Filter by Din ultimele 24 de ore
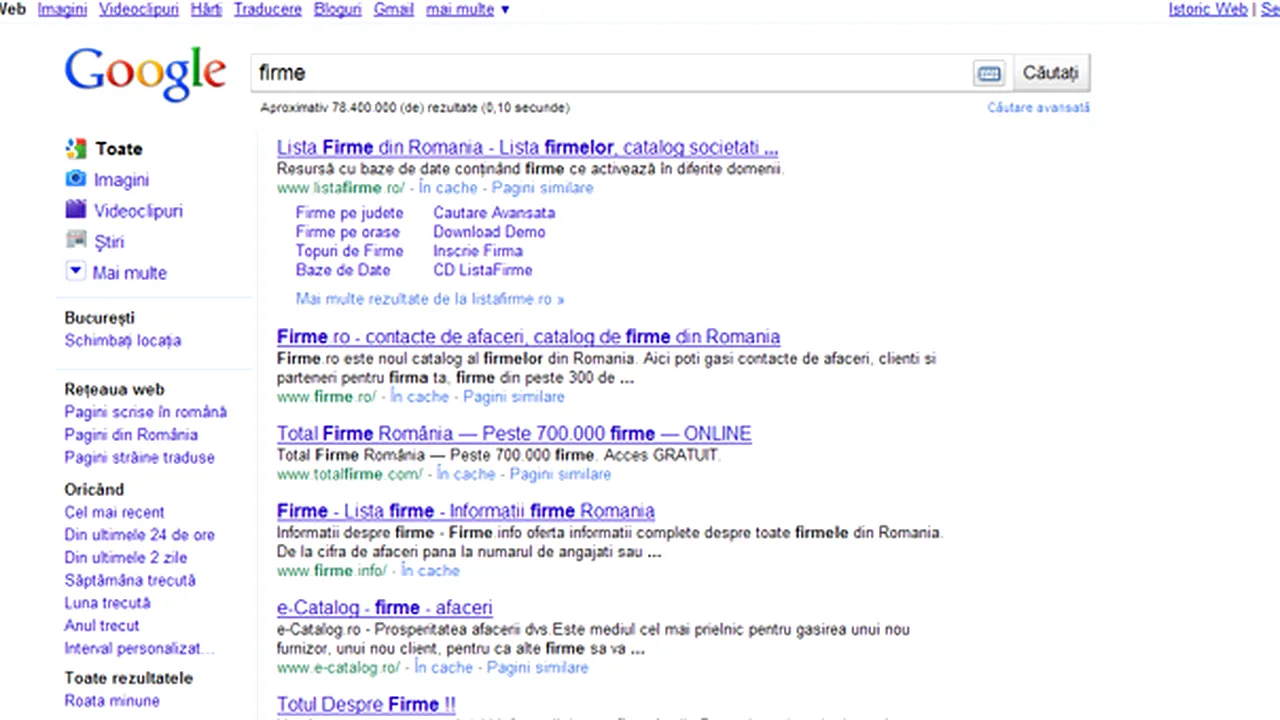Screen dimensions: 1280x720 pos(140,535)
